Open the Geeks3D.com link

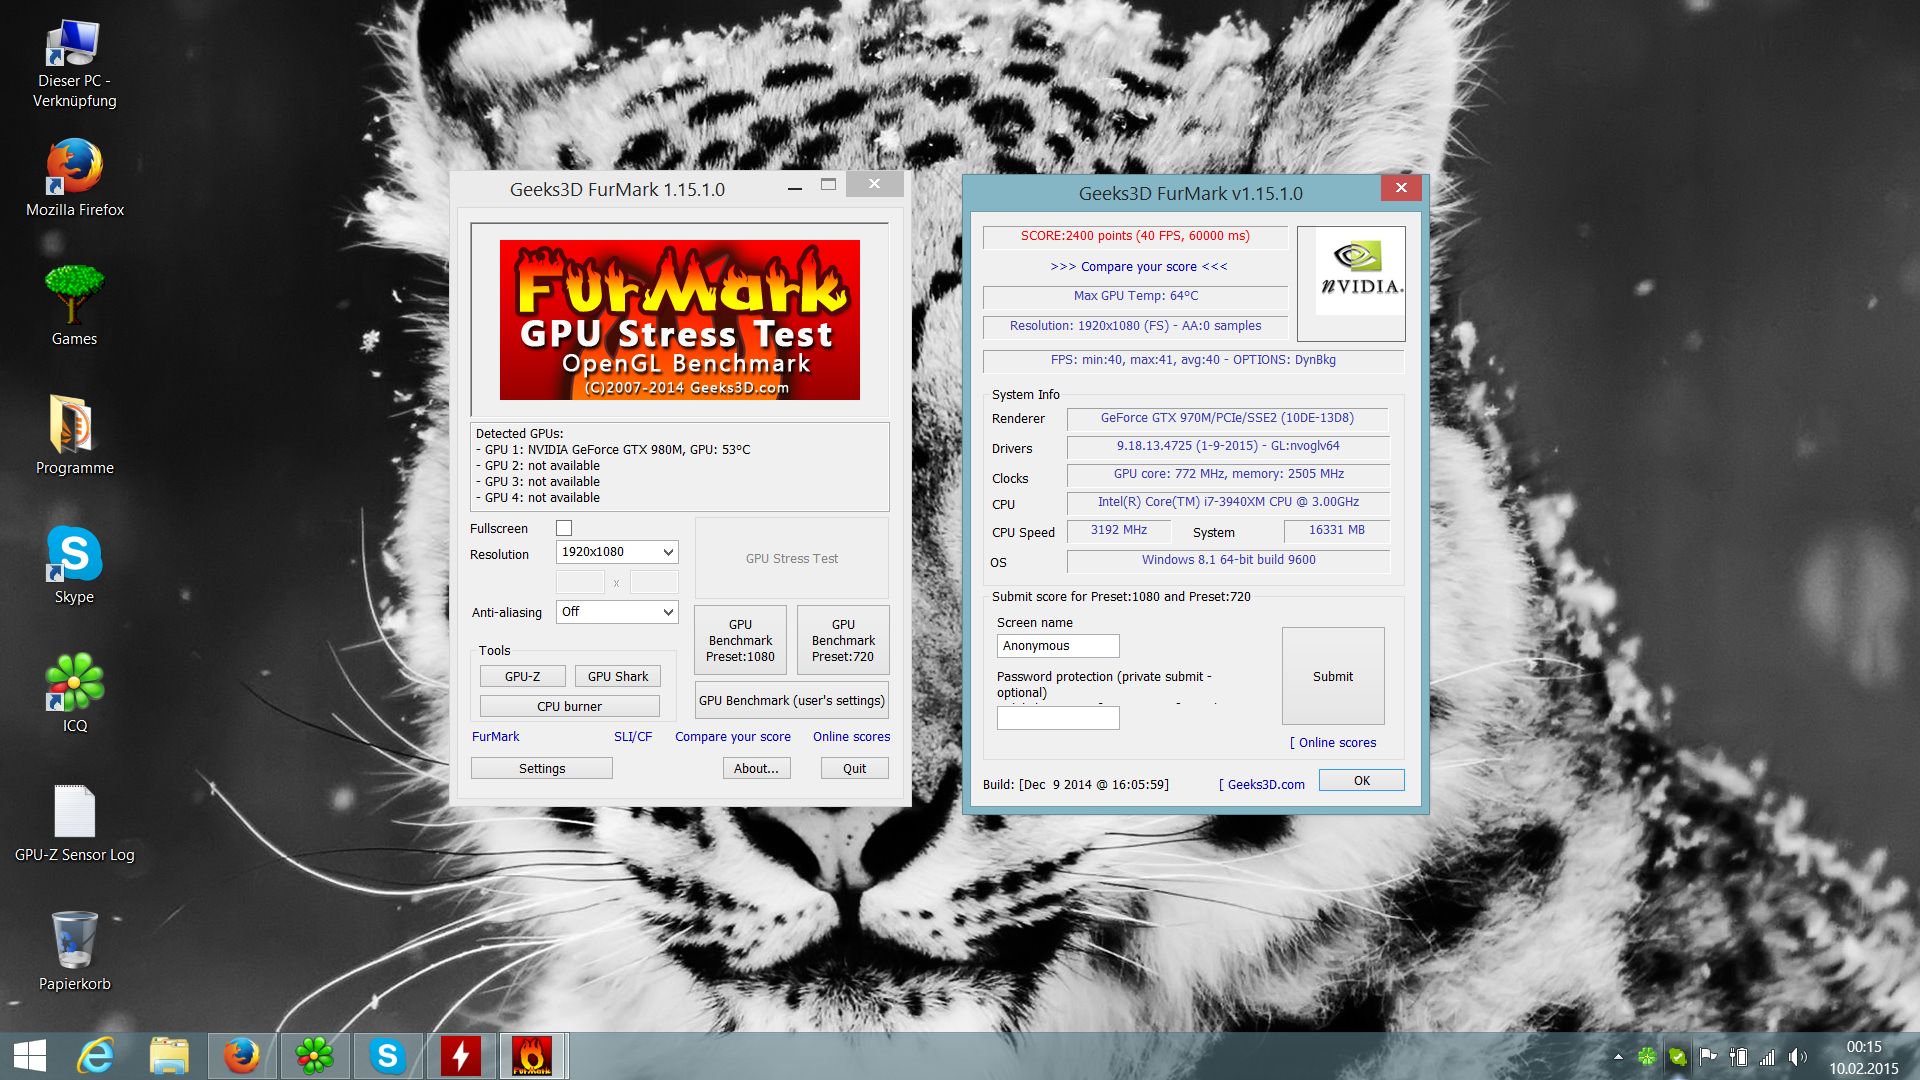[1262, 785]
